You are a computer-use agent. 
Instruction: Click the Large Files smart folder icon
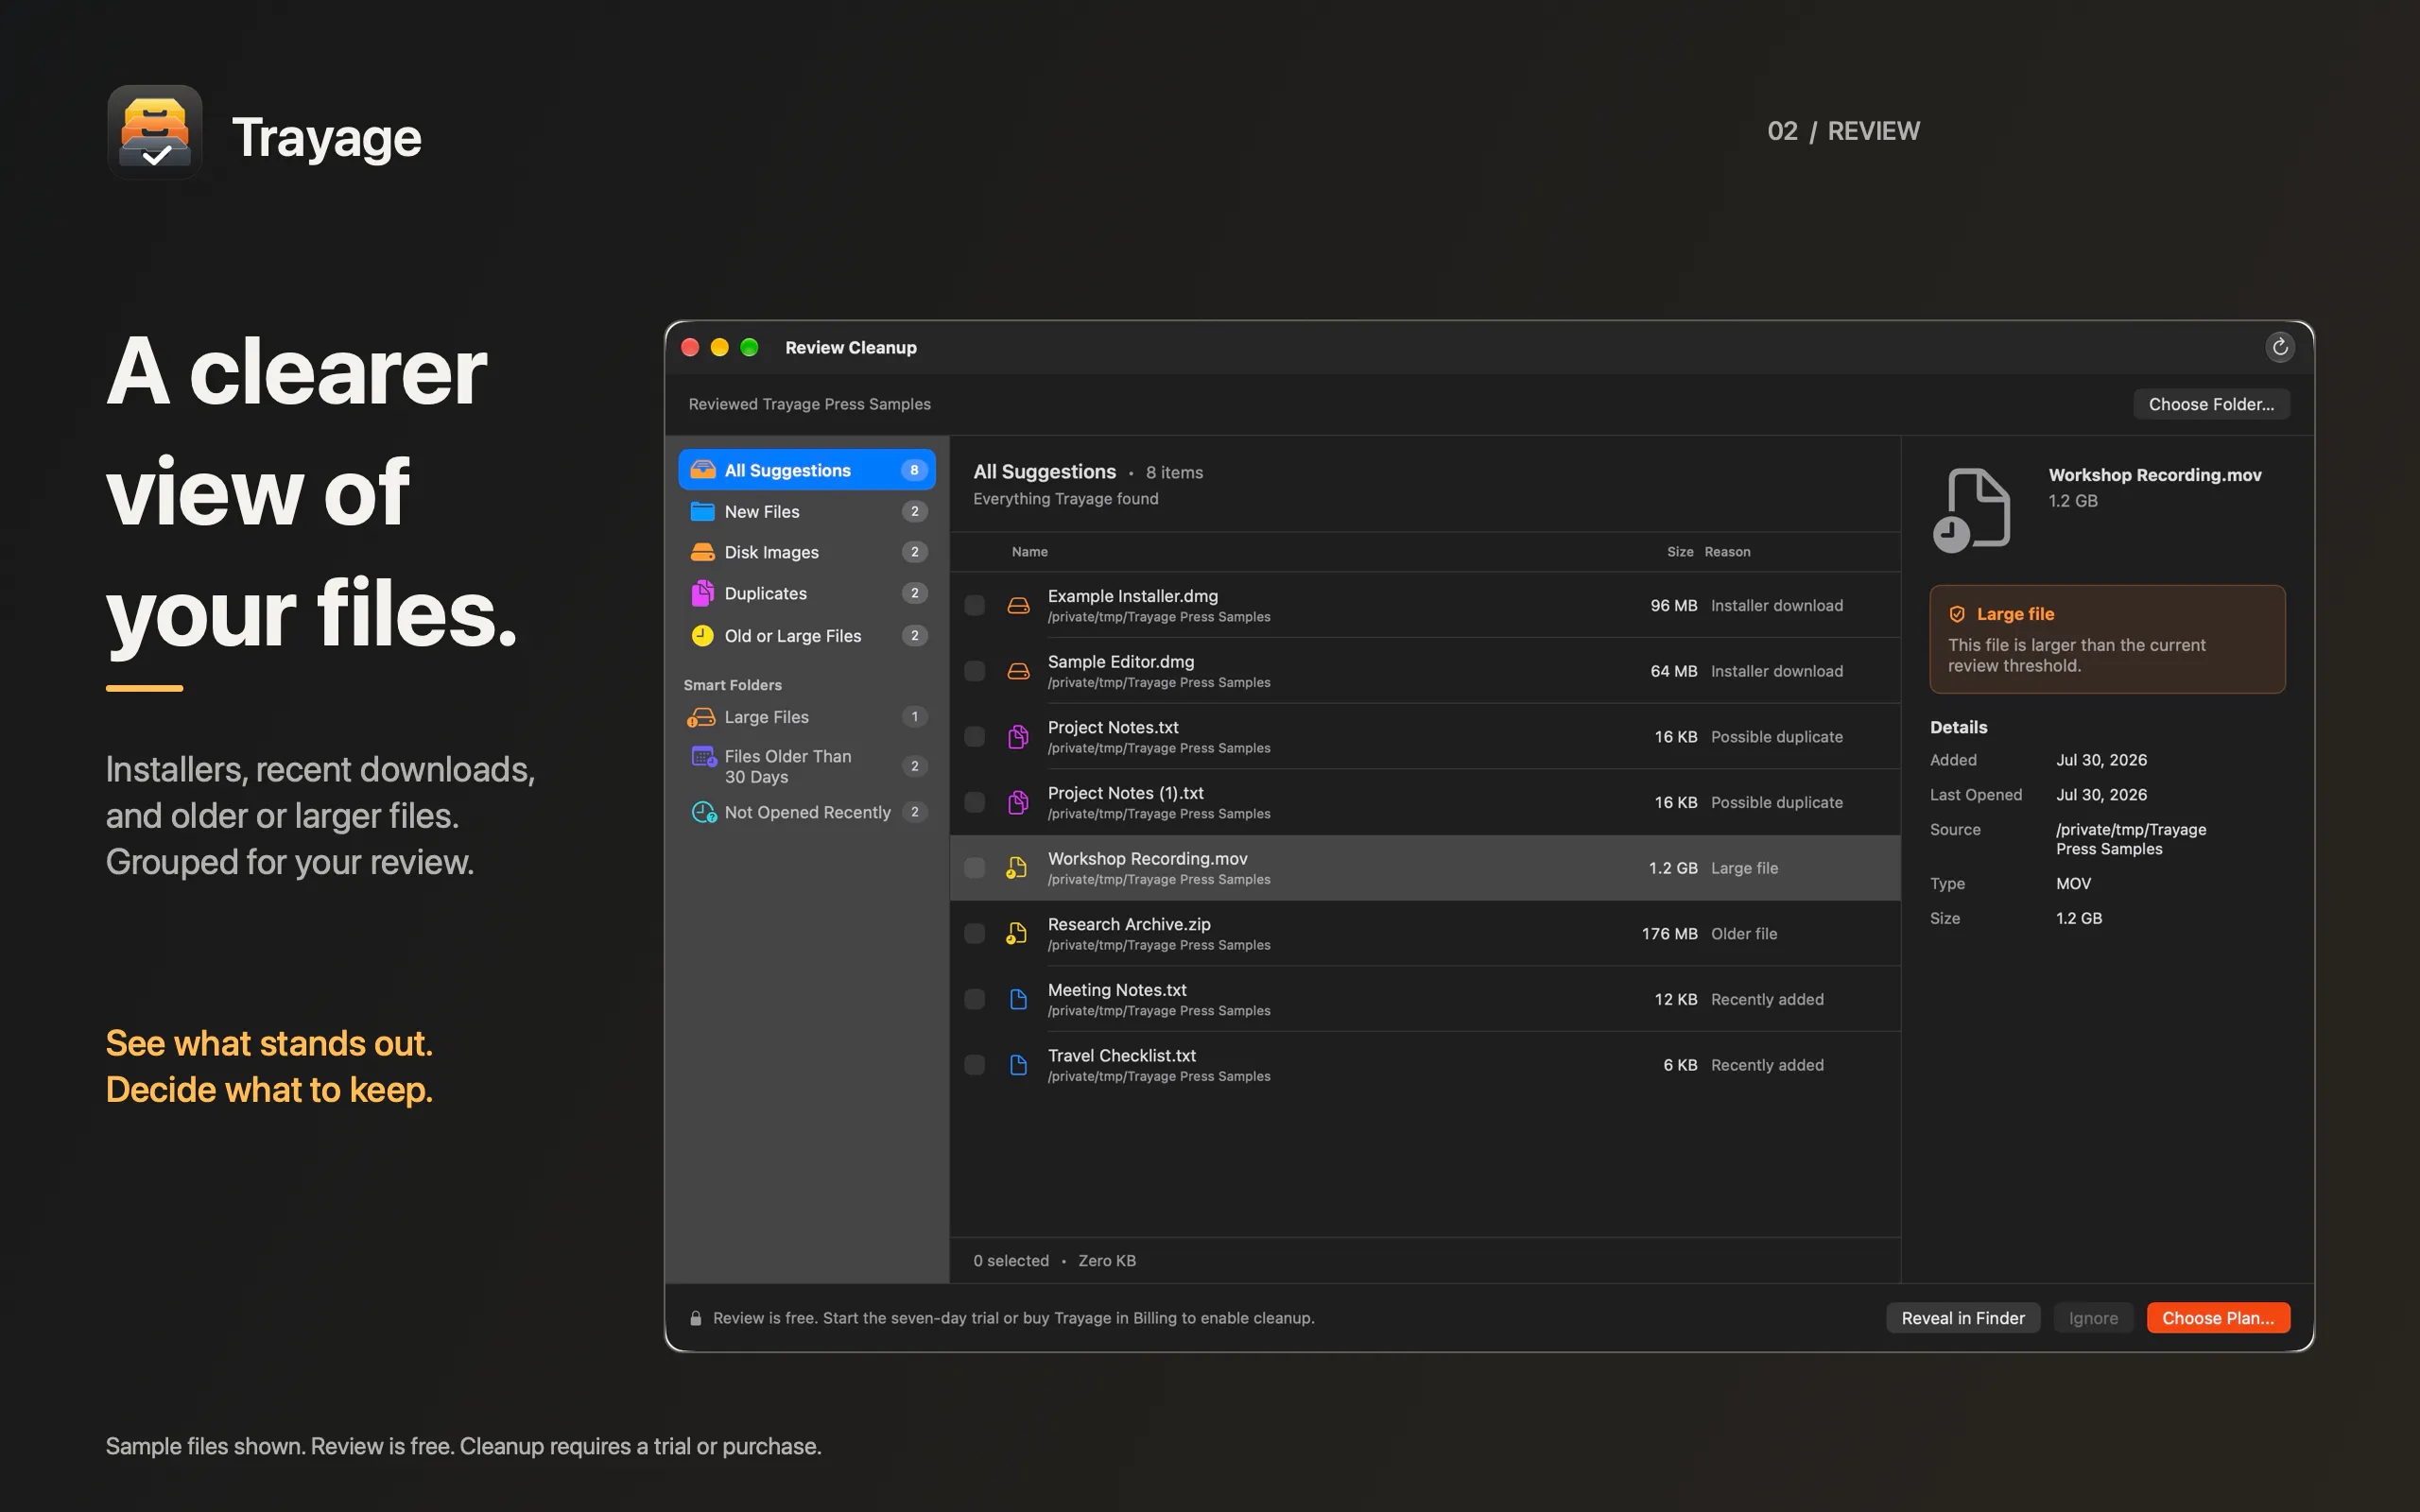(702, 717)
